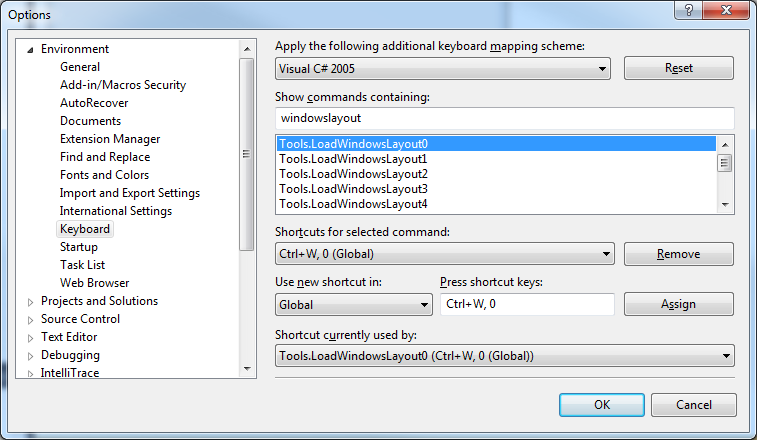Open shortcuts for selected command dropdown
The height and width of the screenshot is (440, 757).
click(605, 254)
